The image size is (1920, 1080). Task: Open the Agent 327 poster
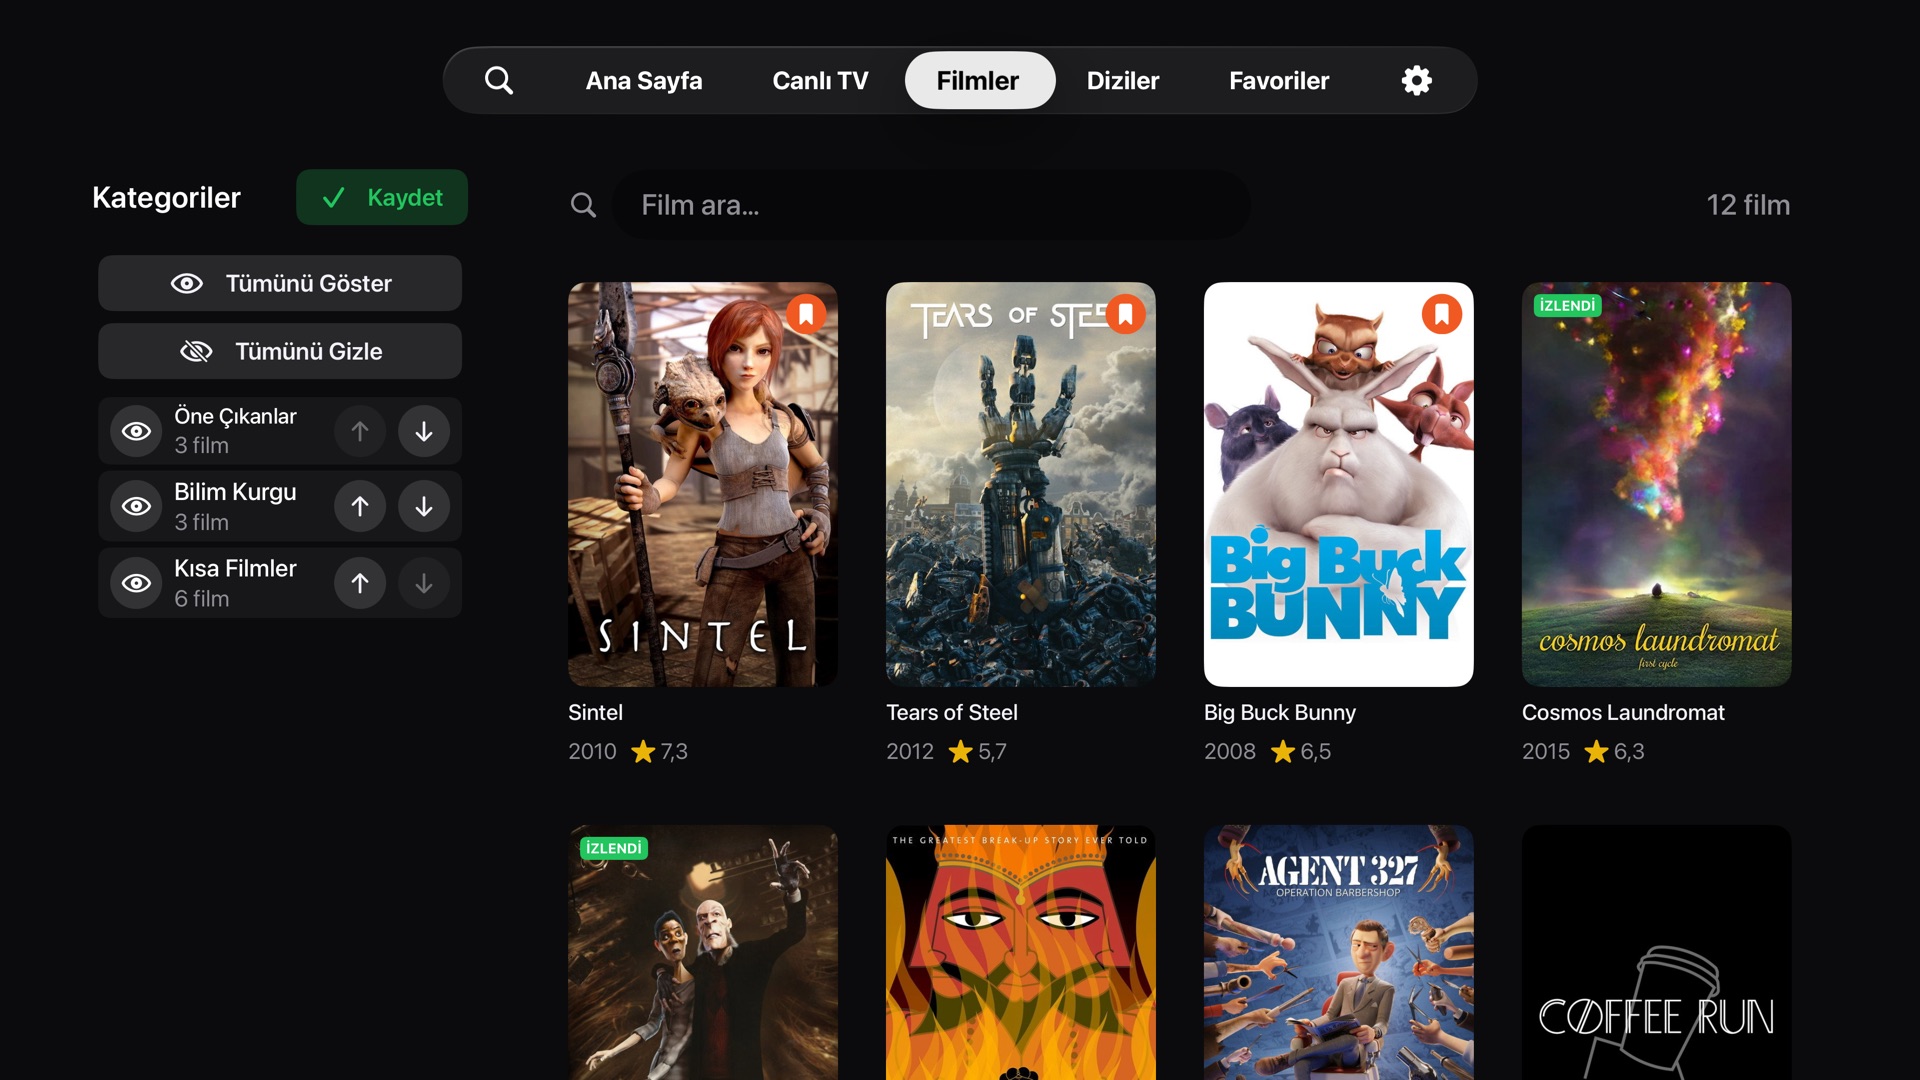[1339, 952]
